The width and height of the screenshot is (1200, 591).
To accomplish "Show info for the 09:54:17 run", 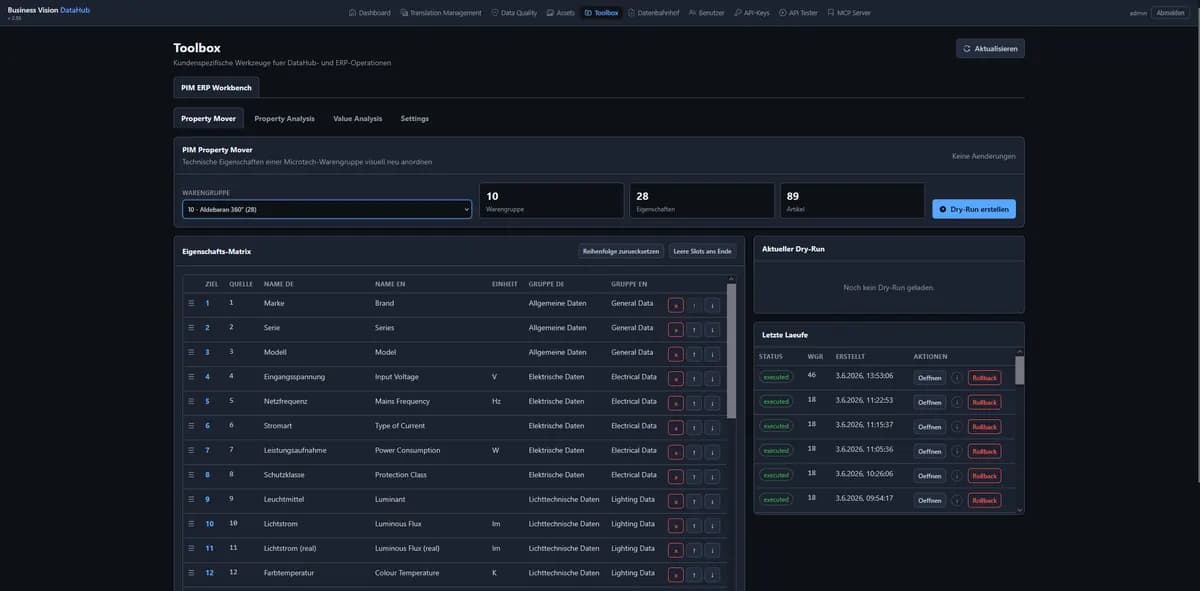I will [x=957, y=500].
